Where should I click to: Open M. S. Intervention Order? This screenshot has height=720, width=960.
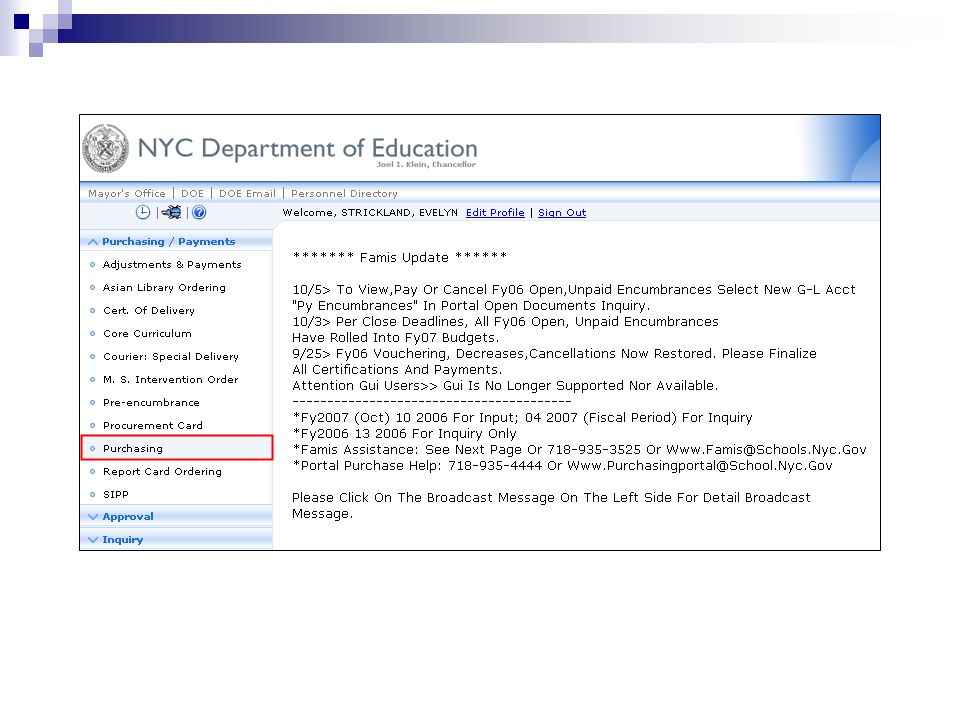point(170,380)
